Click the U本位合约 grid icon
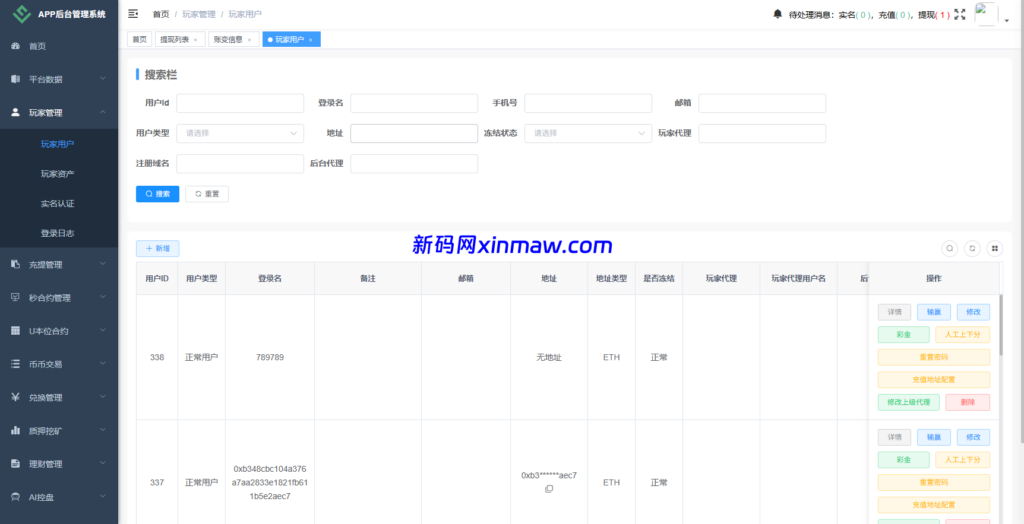This screenshot has height=524, width=1024. coord(16,331)
